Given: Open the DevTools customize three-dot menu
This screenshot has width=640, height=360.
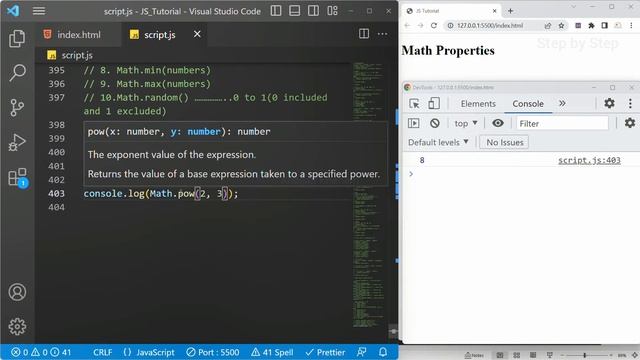Looking at the screenshot, I should (x=630, y=103).
